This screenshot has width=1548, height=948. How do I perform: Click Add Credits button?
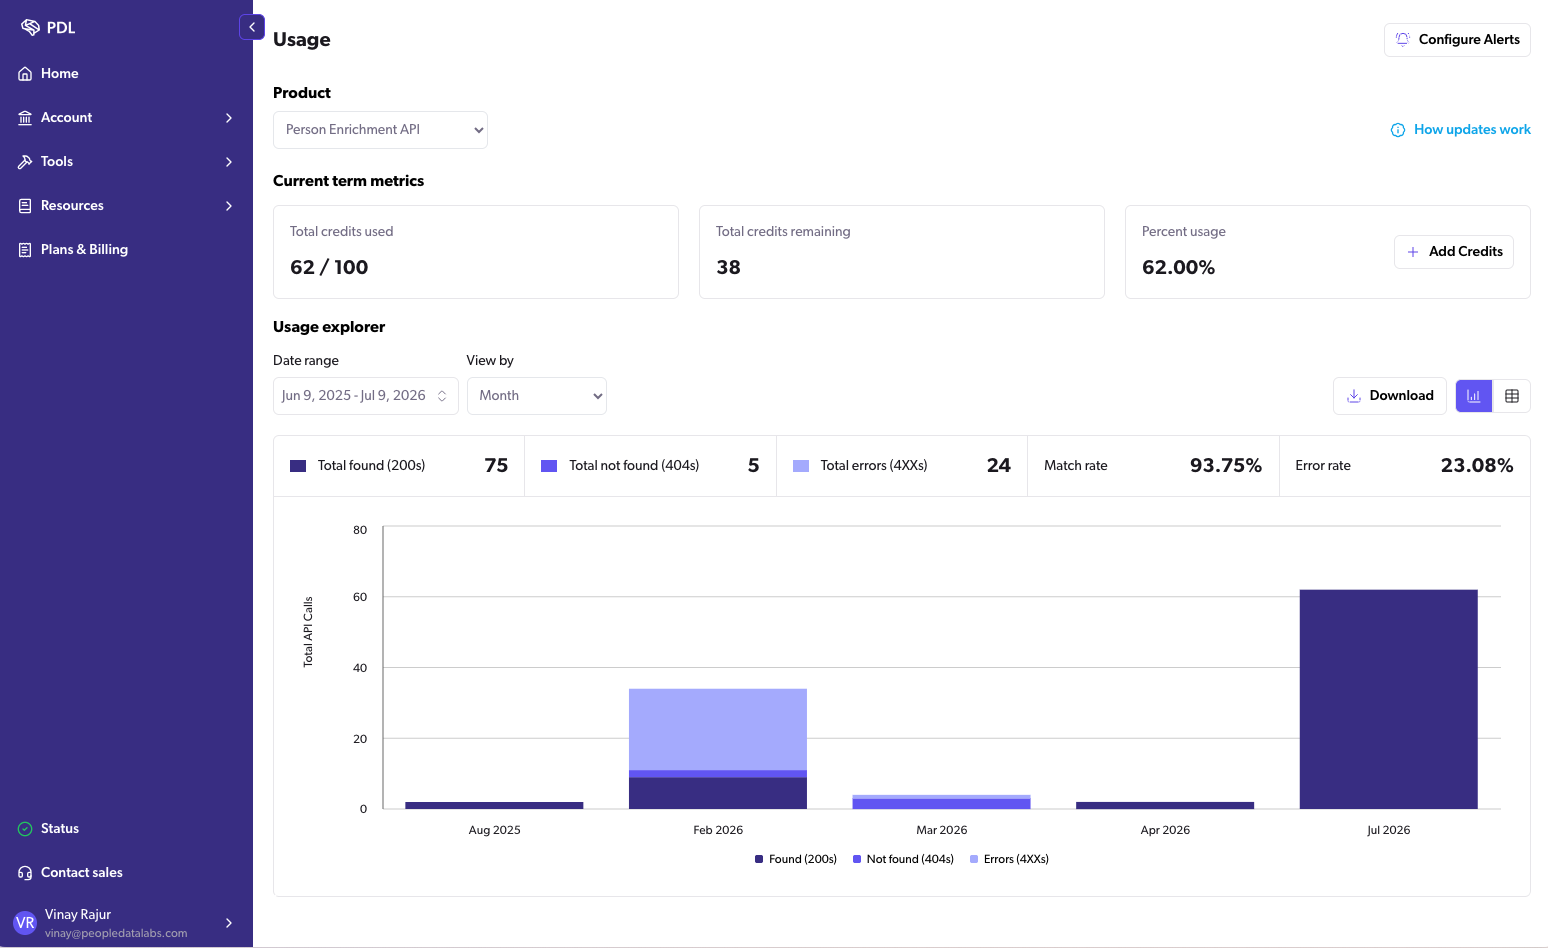1454,252
